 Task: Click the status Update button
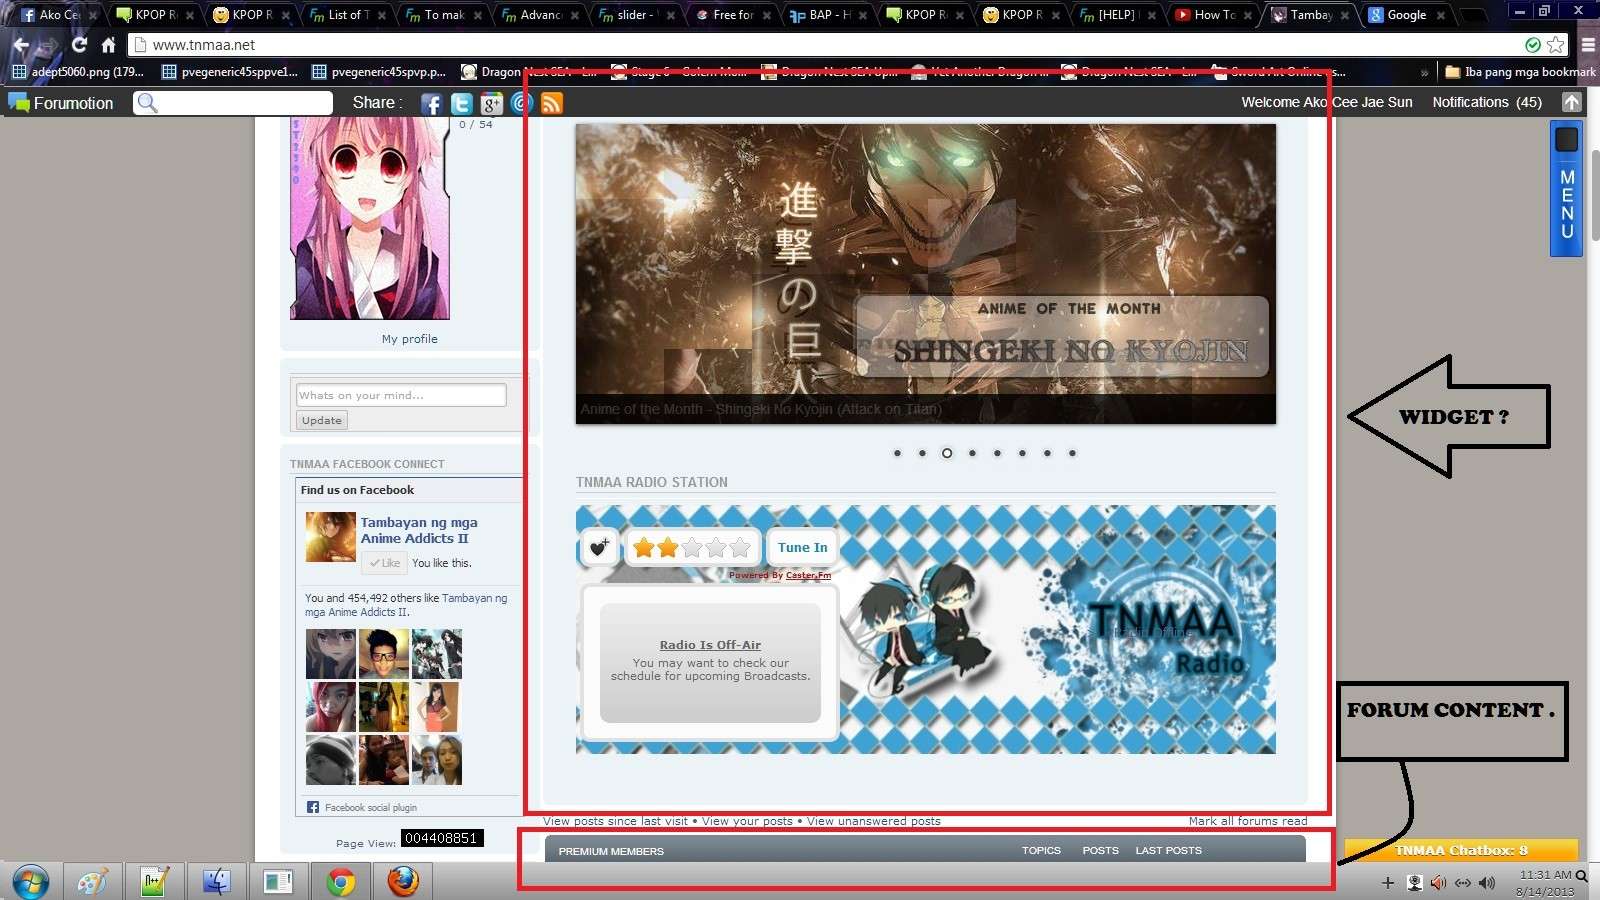pos(322,421)
